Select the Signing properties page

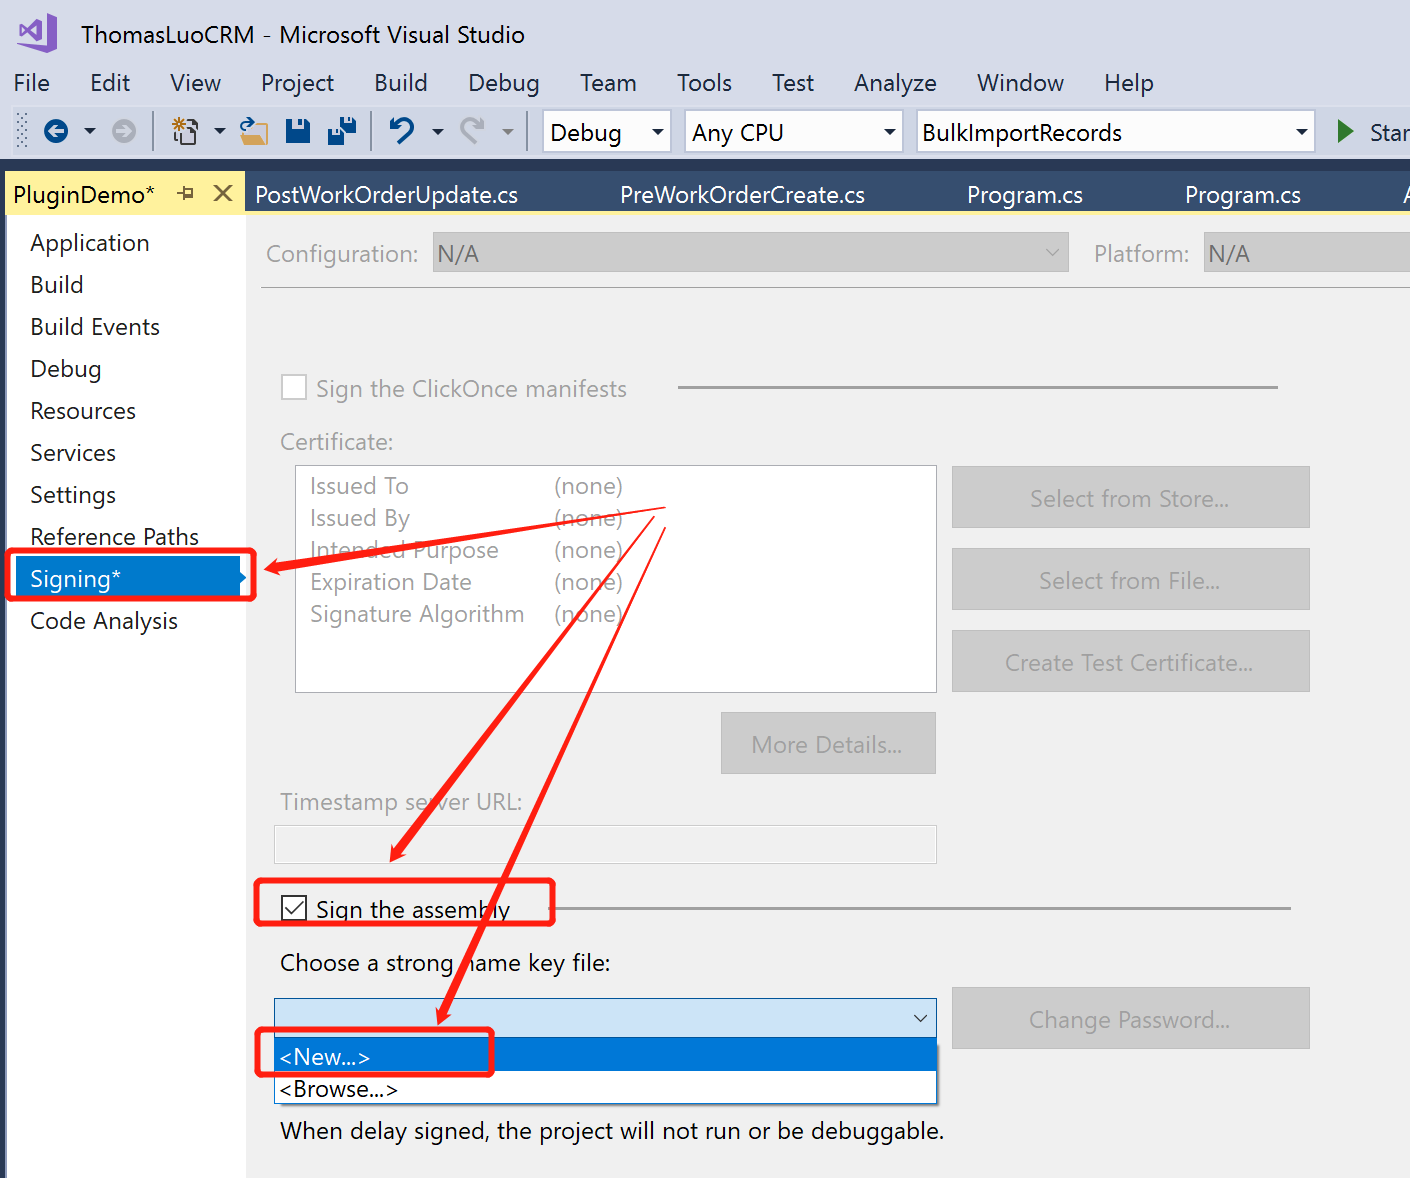tap(129, 578)
